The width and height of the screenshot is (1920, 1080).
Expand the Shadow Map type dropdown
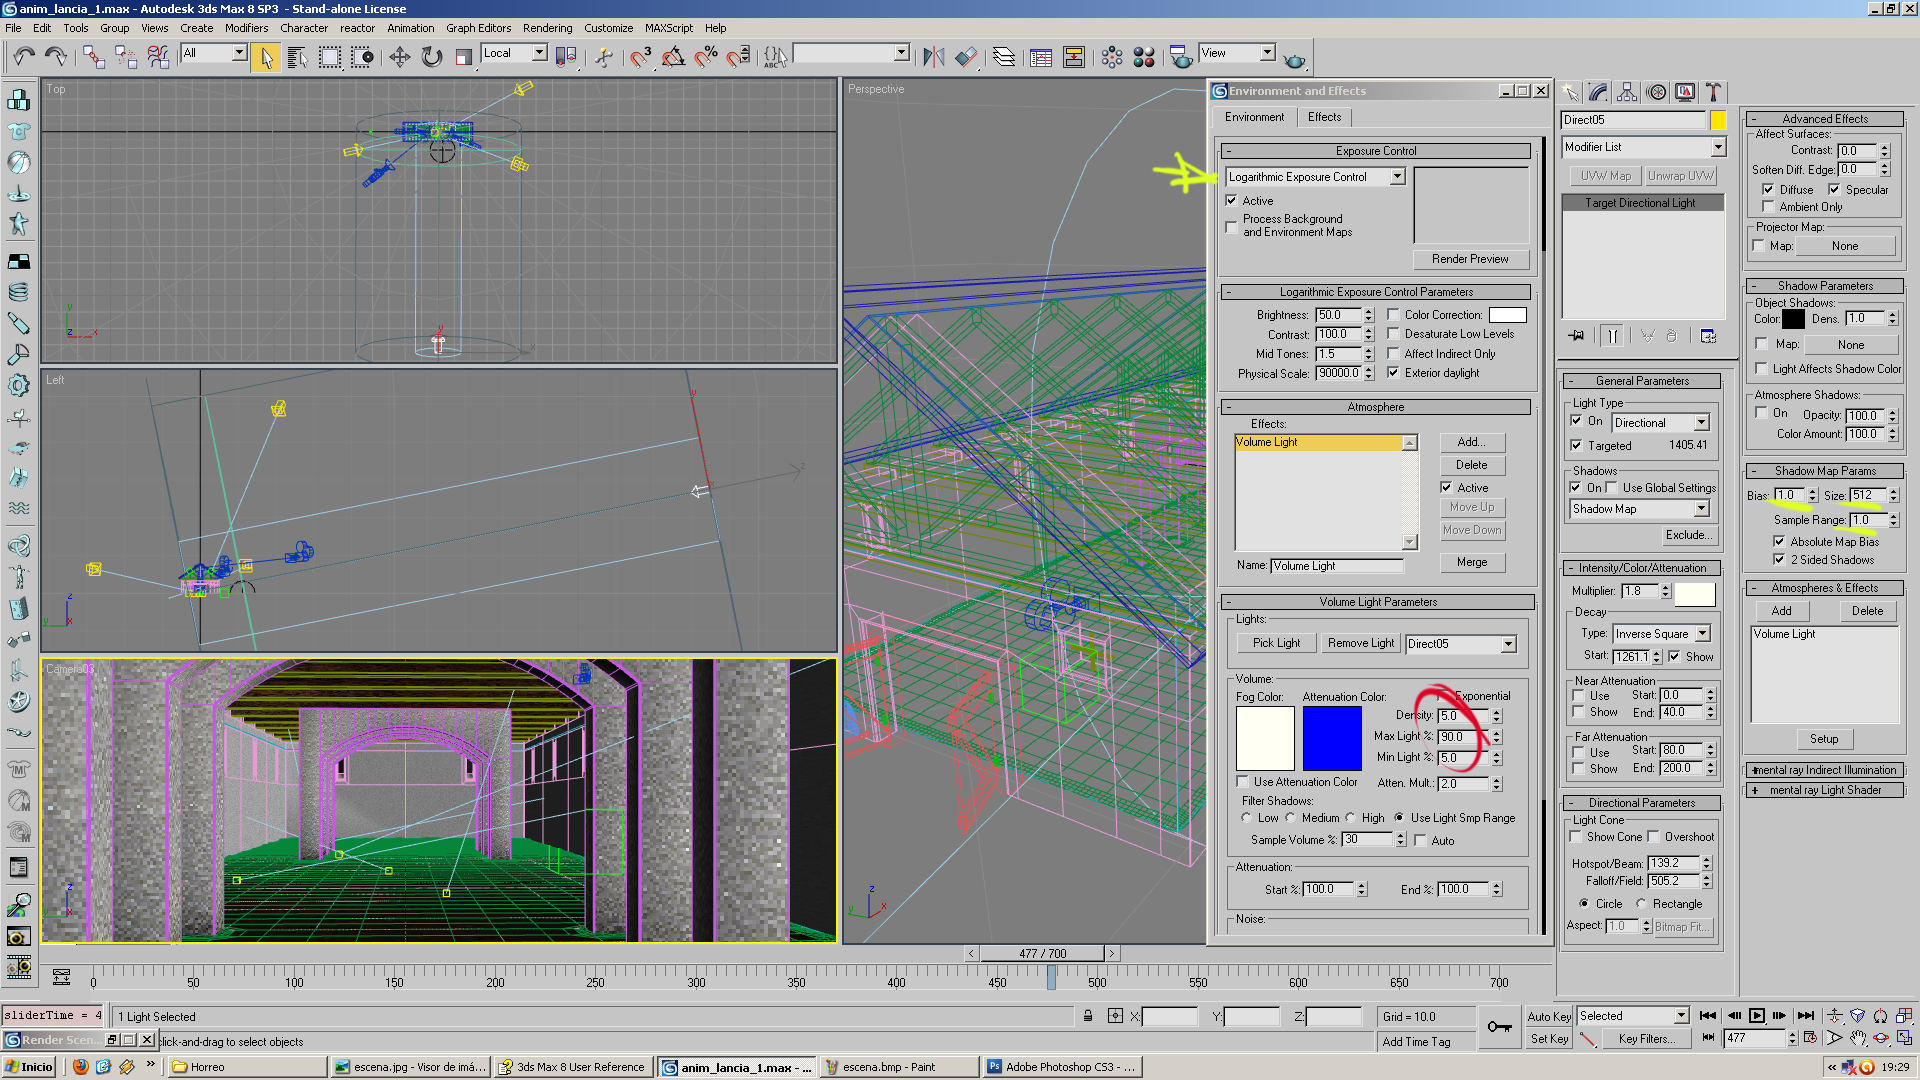pos(1701,509)
